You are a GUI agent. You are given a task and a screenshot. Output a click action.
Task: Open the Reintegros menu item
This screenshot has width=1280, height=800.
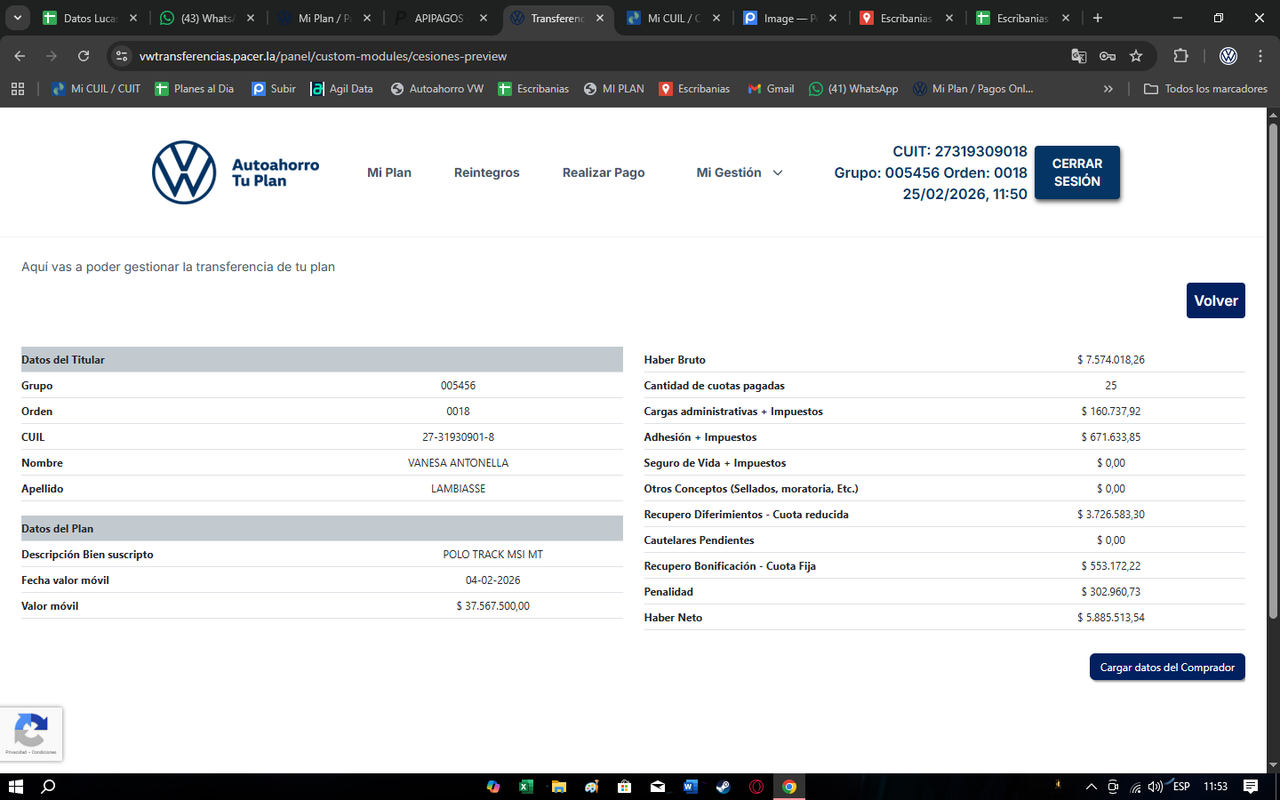487,173
